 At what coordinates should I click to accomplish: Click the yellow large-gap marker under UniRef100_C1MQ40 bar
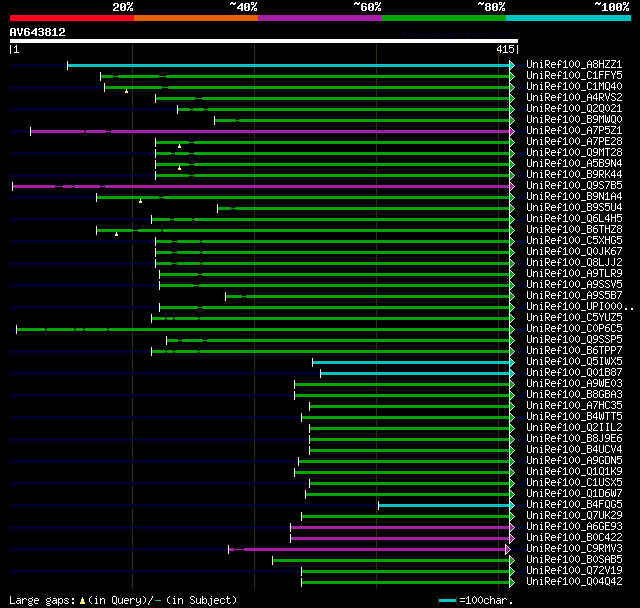(127, 91)
